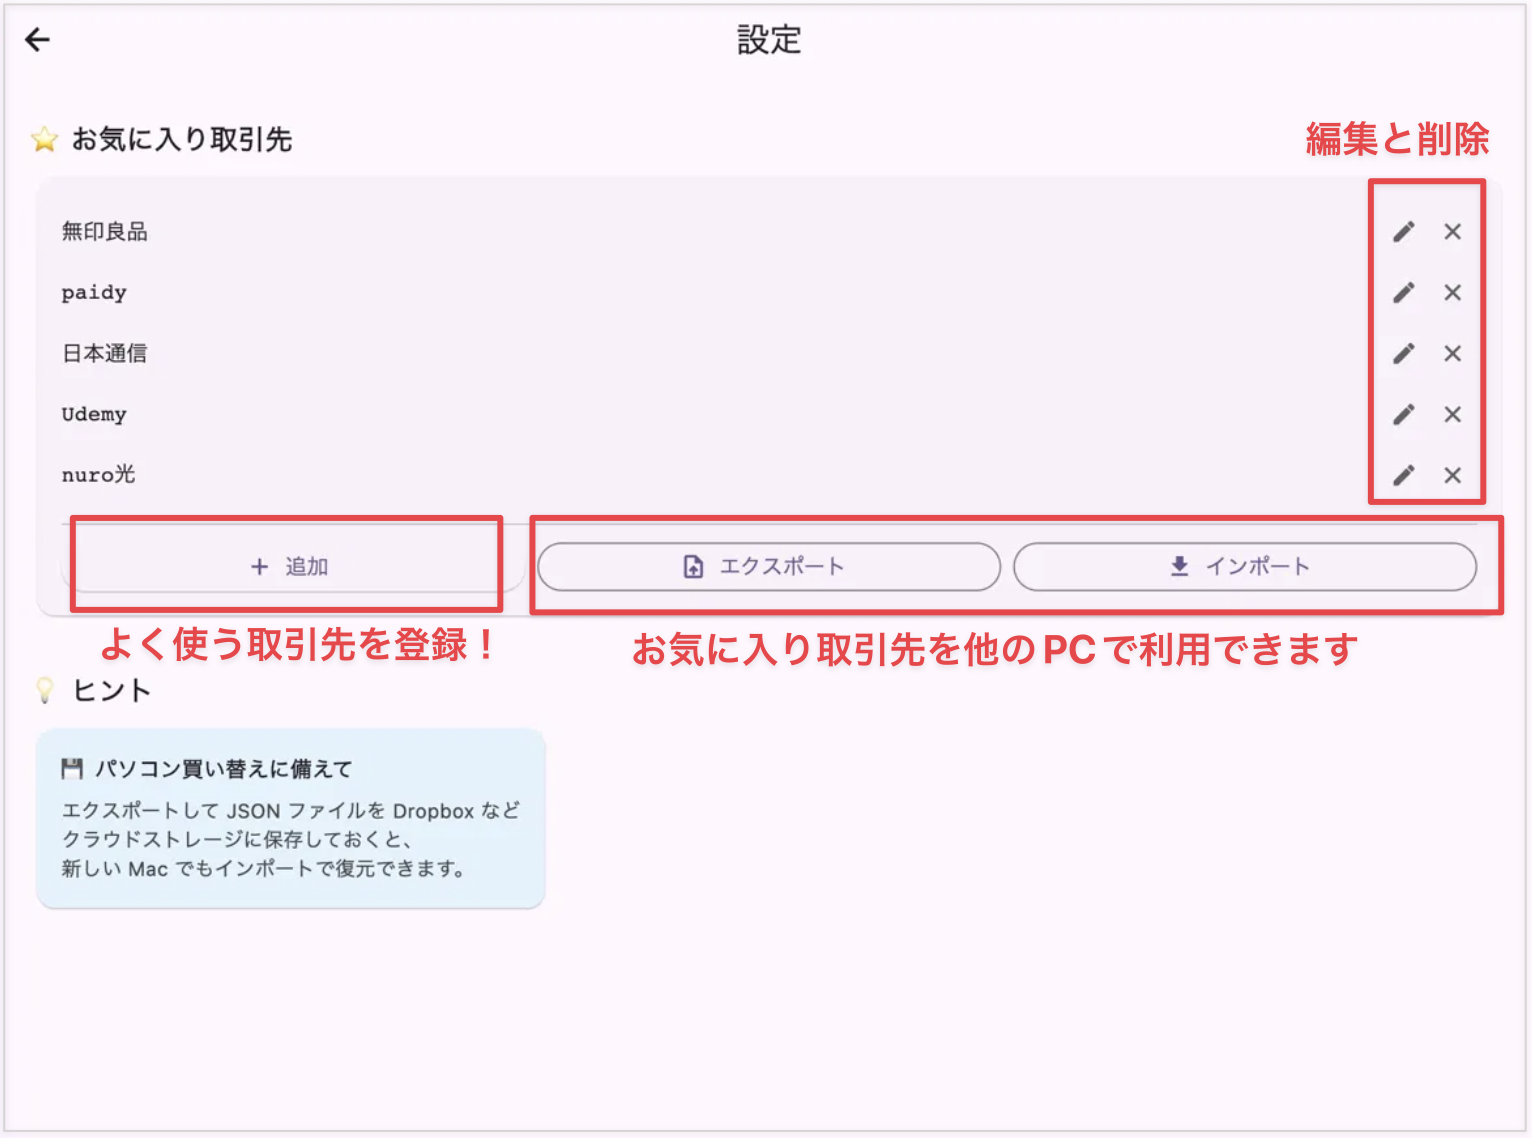Edit the 日本通信 entry
Image resolution: width=1532 pixels, height=1138 pixels.
pyautogui.click(x=1404, y=354)
